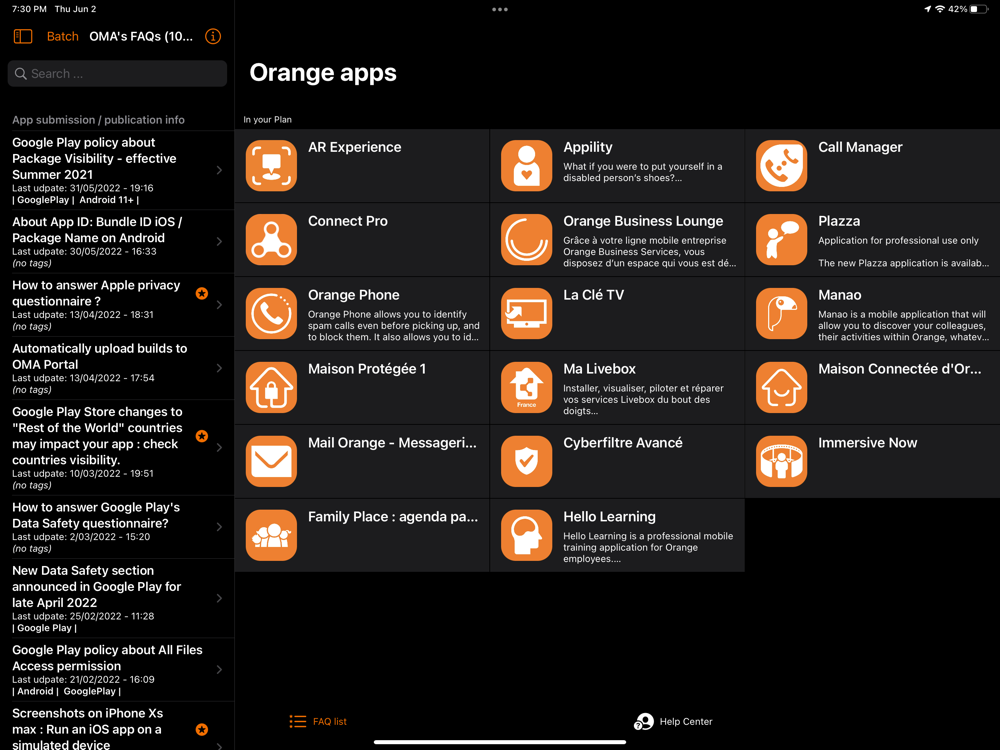Tap the three-dot multitasking indicator
This screenshot has width=1000, height=750.
(x=500, y=10)
